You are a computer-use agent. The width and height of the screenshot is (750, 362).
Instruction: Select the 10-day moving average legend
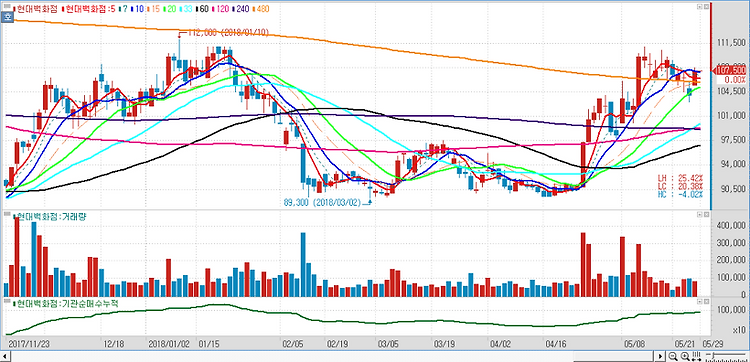[138, 9]
